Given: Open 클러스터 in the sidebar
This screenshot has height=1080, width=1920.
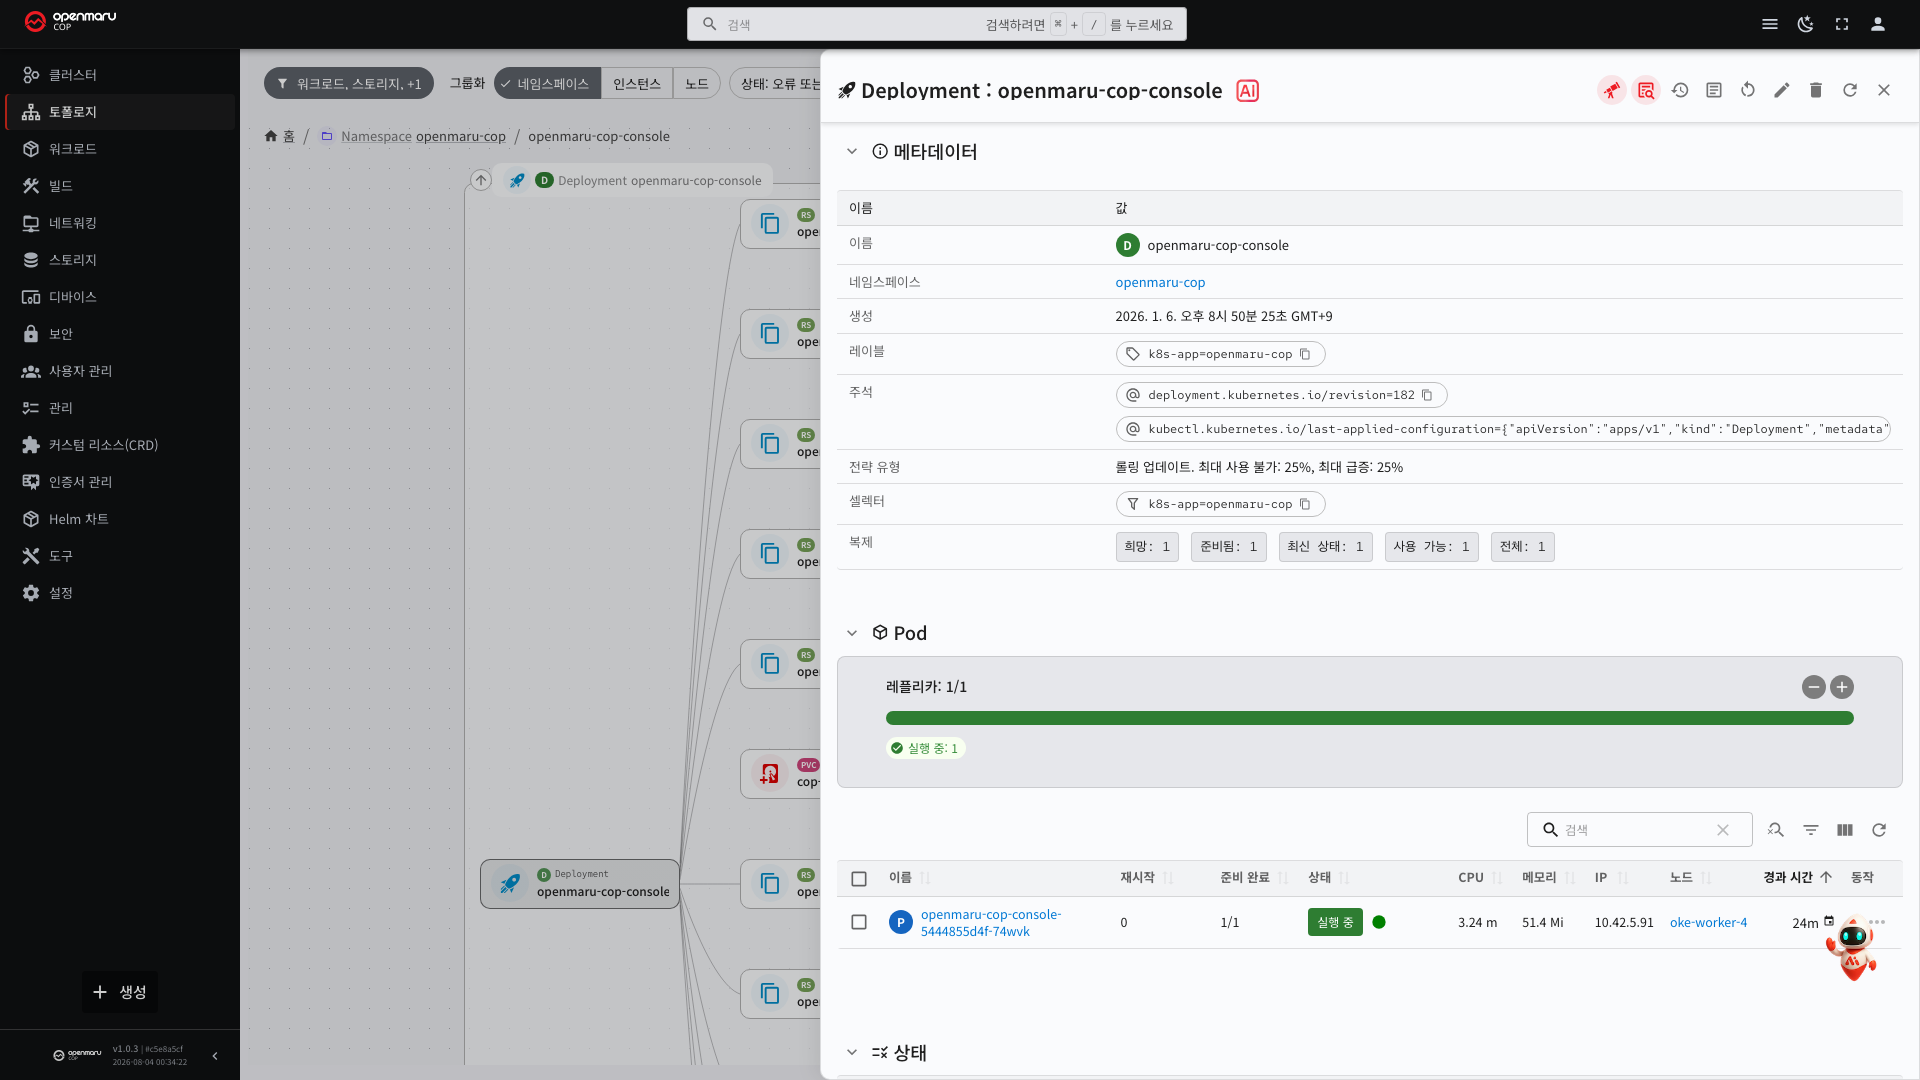Looking at the screenshot, I should (120, 75).
